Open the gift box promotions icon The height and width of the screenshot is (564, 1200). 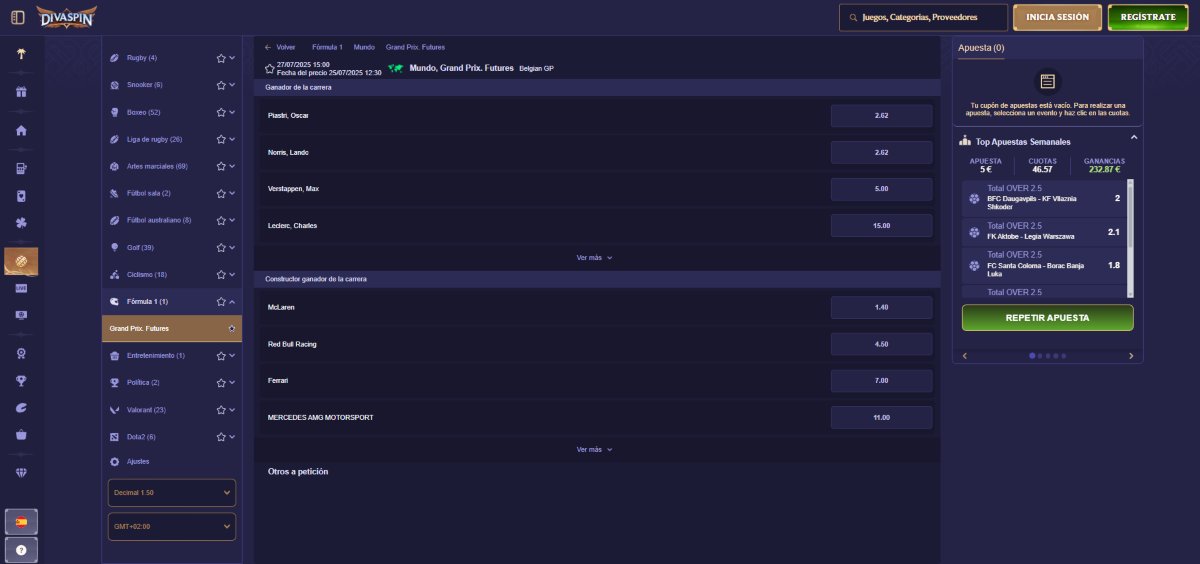click(x=21, y=93)
